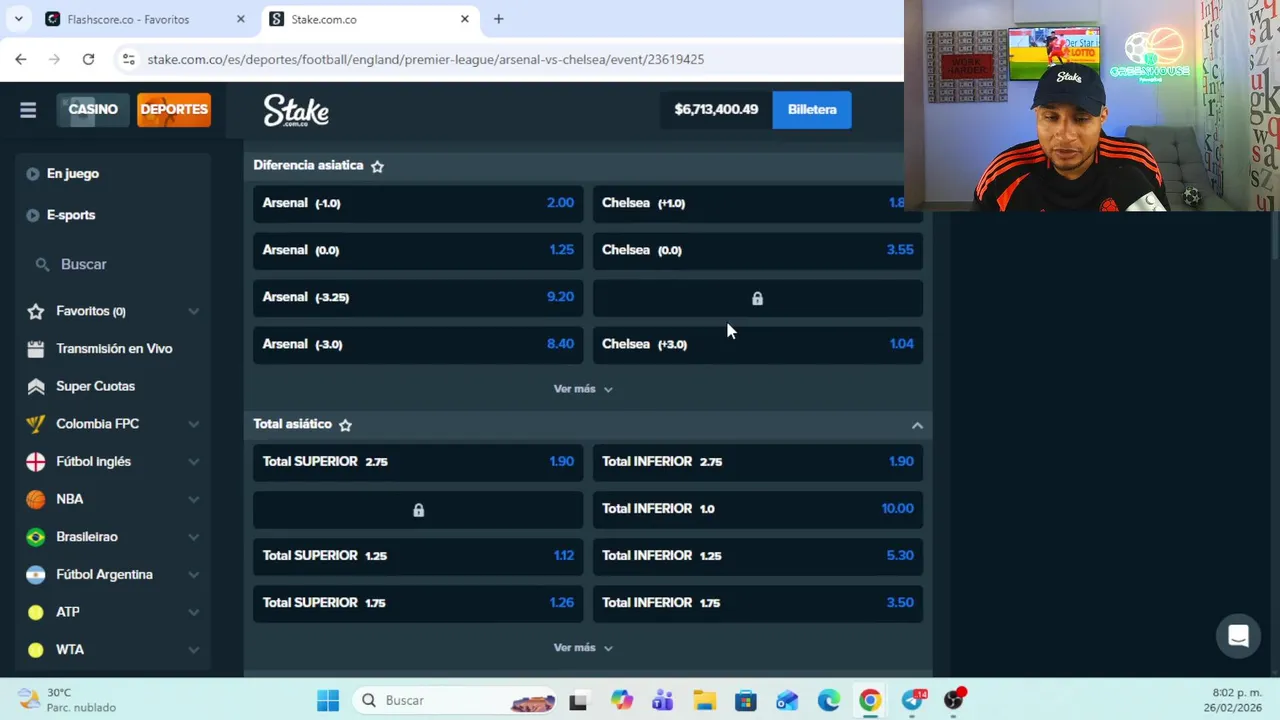Open the Billetera wallet button
The width and height of the screenshot is (1280, 720).
[x=812, y=110]
